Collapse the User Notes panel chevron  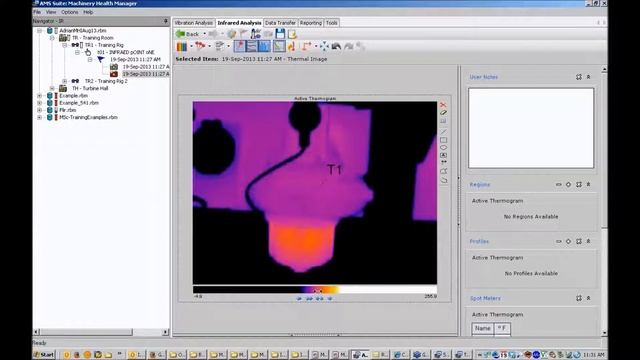589,77
